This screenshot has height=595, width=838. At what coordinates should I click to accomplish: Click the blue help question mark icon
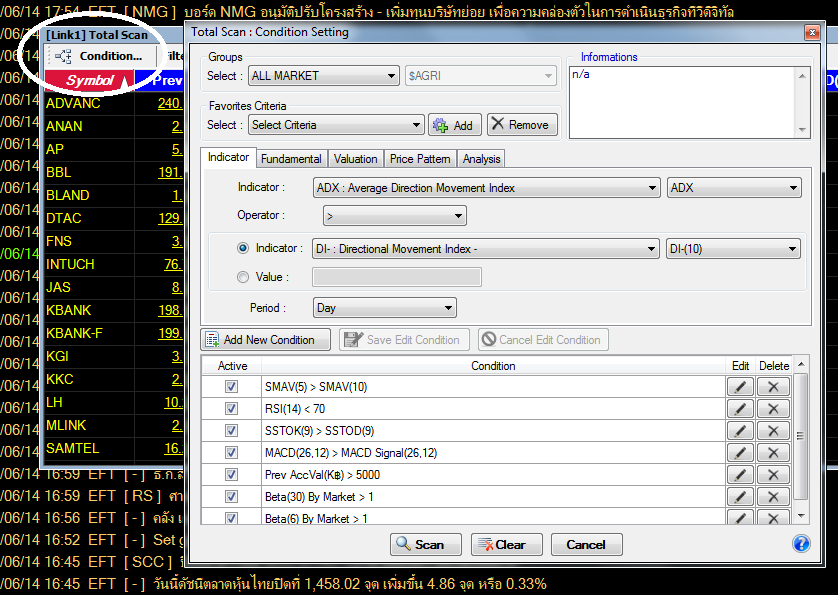[801, 544]
